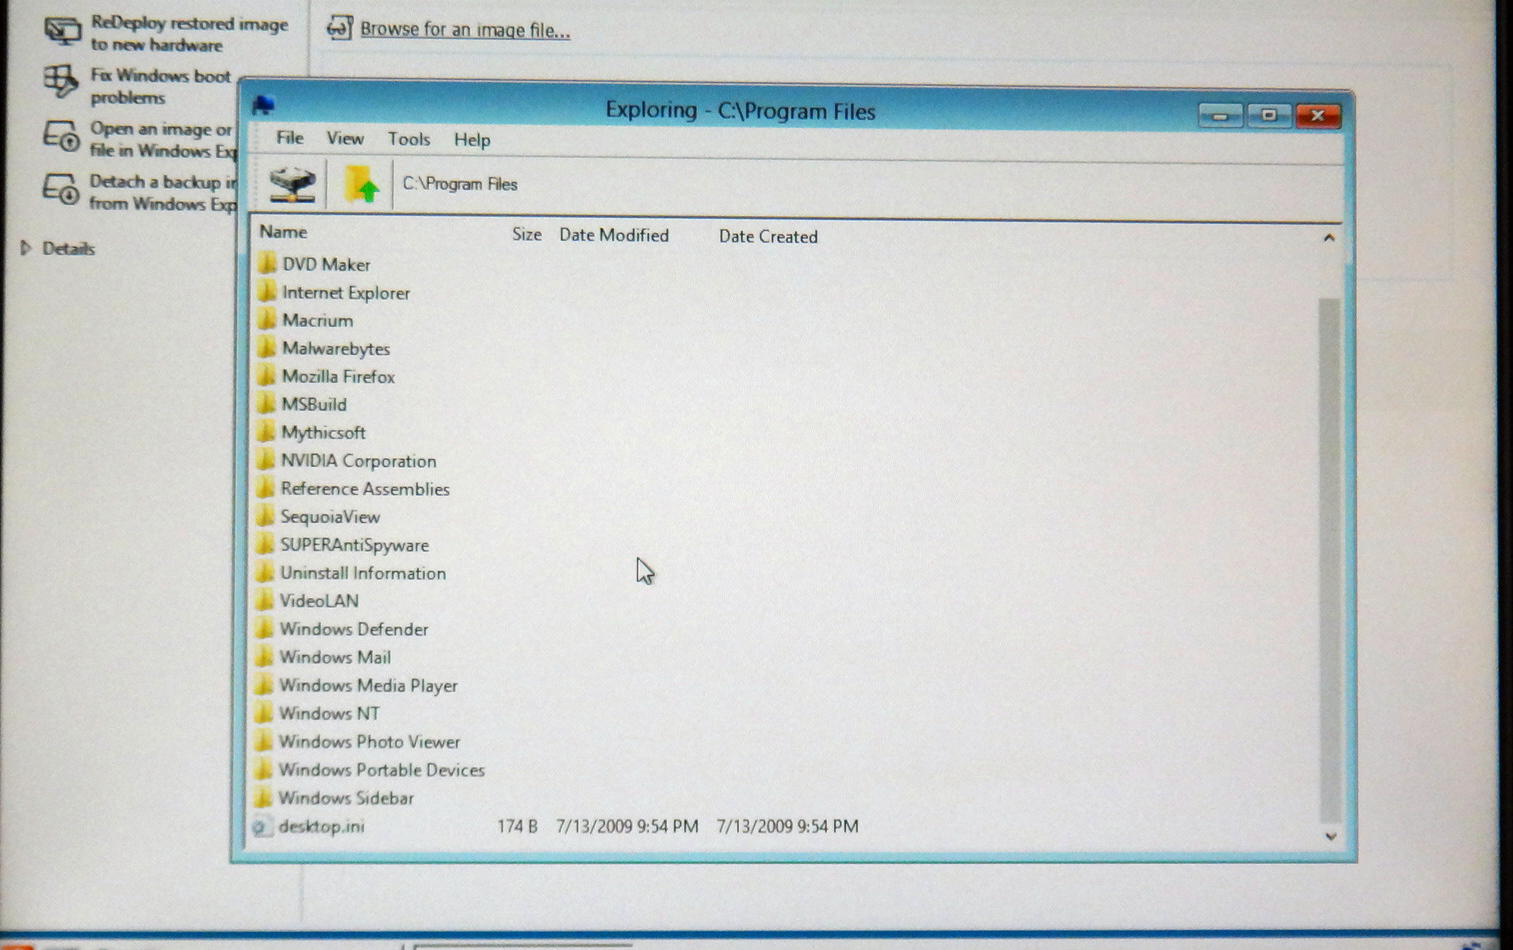Select the NVIDIA Corporation folder icon
The width and height of the screenshot is (1513, 950).
tap(265, 460)
